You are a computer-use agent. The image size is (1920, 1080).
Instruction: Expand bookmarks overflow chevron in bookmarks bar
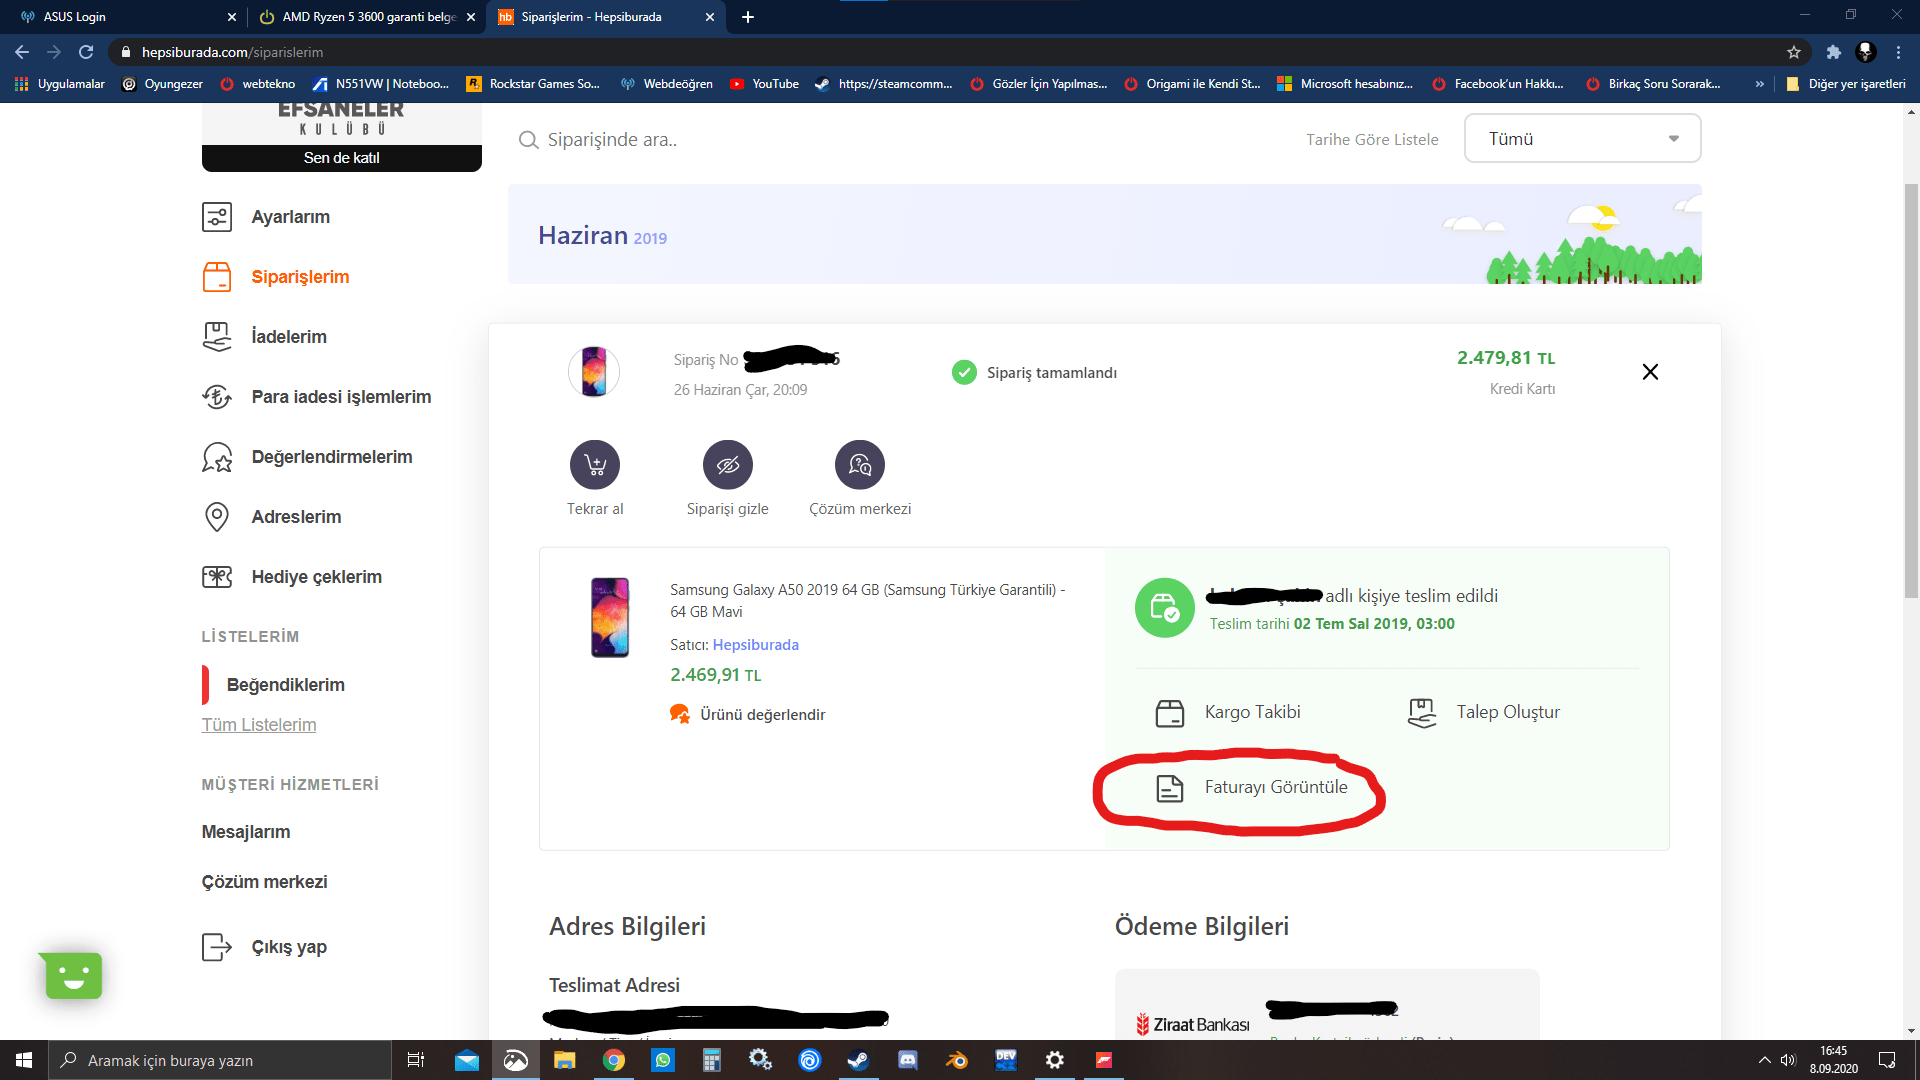[x=1759, y=84]
